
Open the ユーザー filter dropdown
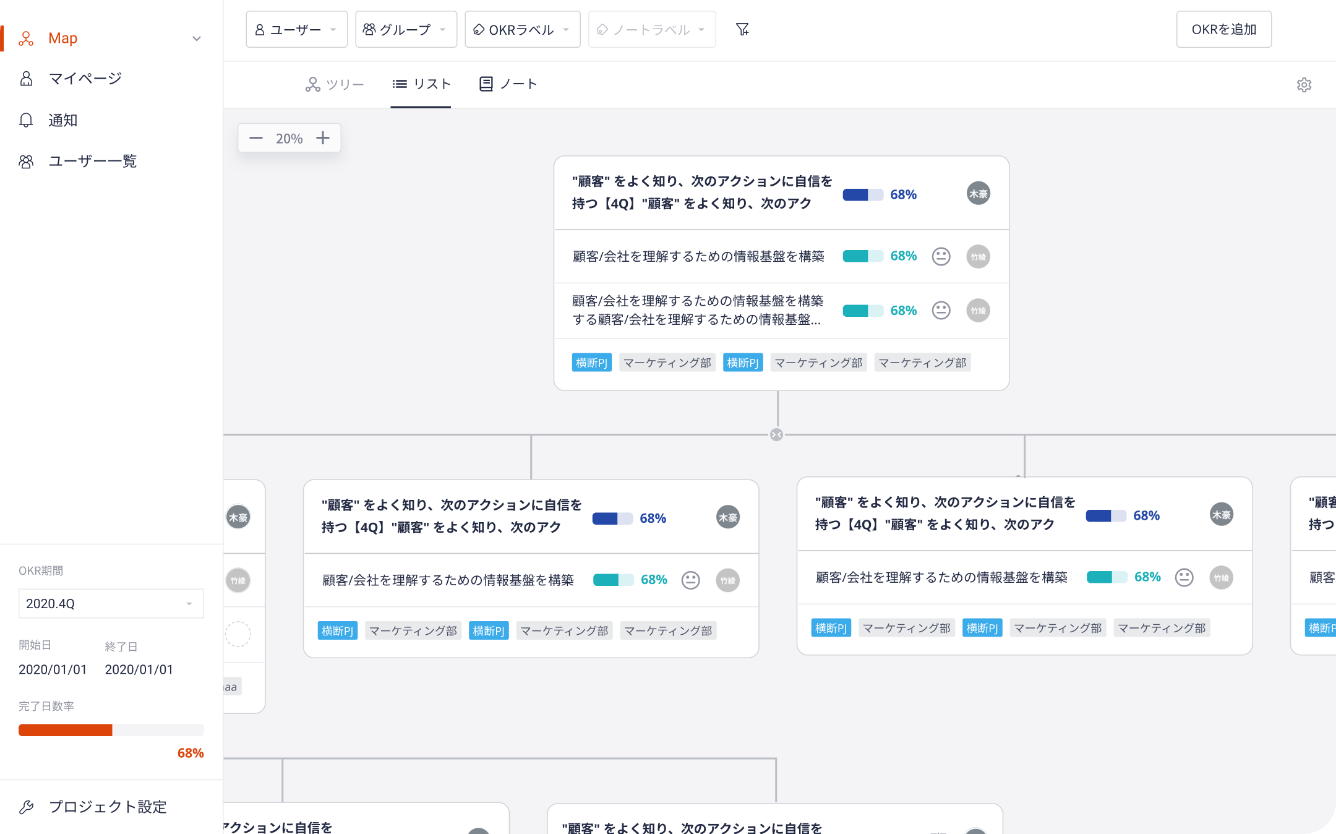click(296, 29)
